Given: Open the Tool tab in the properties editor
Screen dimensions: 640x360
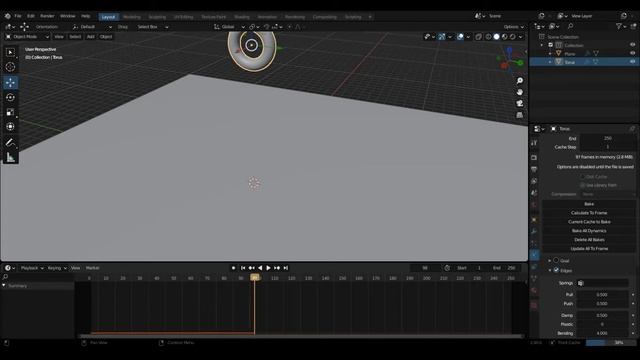Looking at the screenshot, I should click(x=534, y=143).
